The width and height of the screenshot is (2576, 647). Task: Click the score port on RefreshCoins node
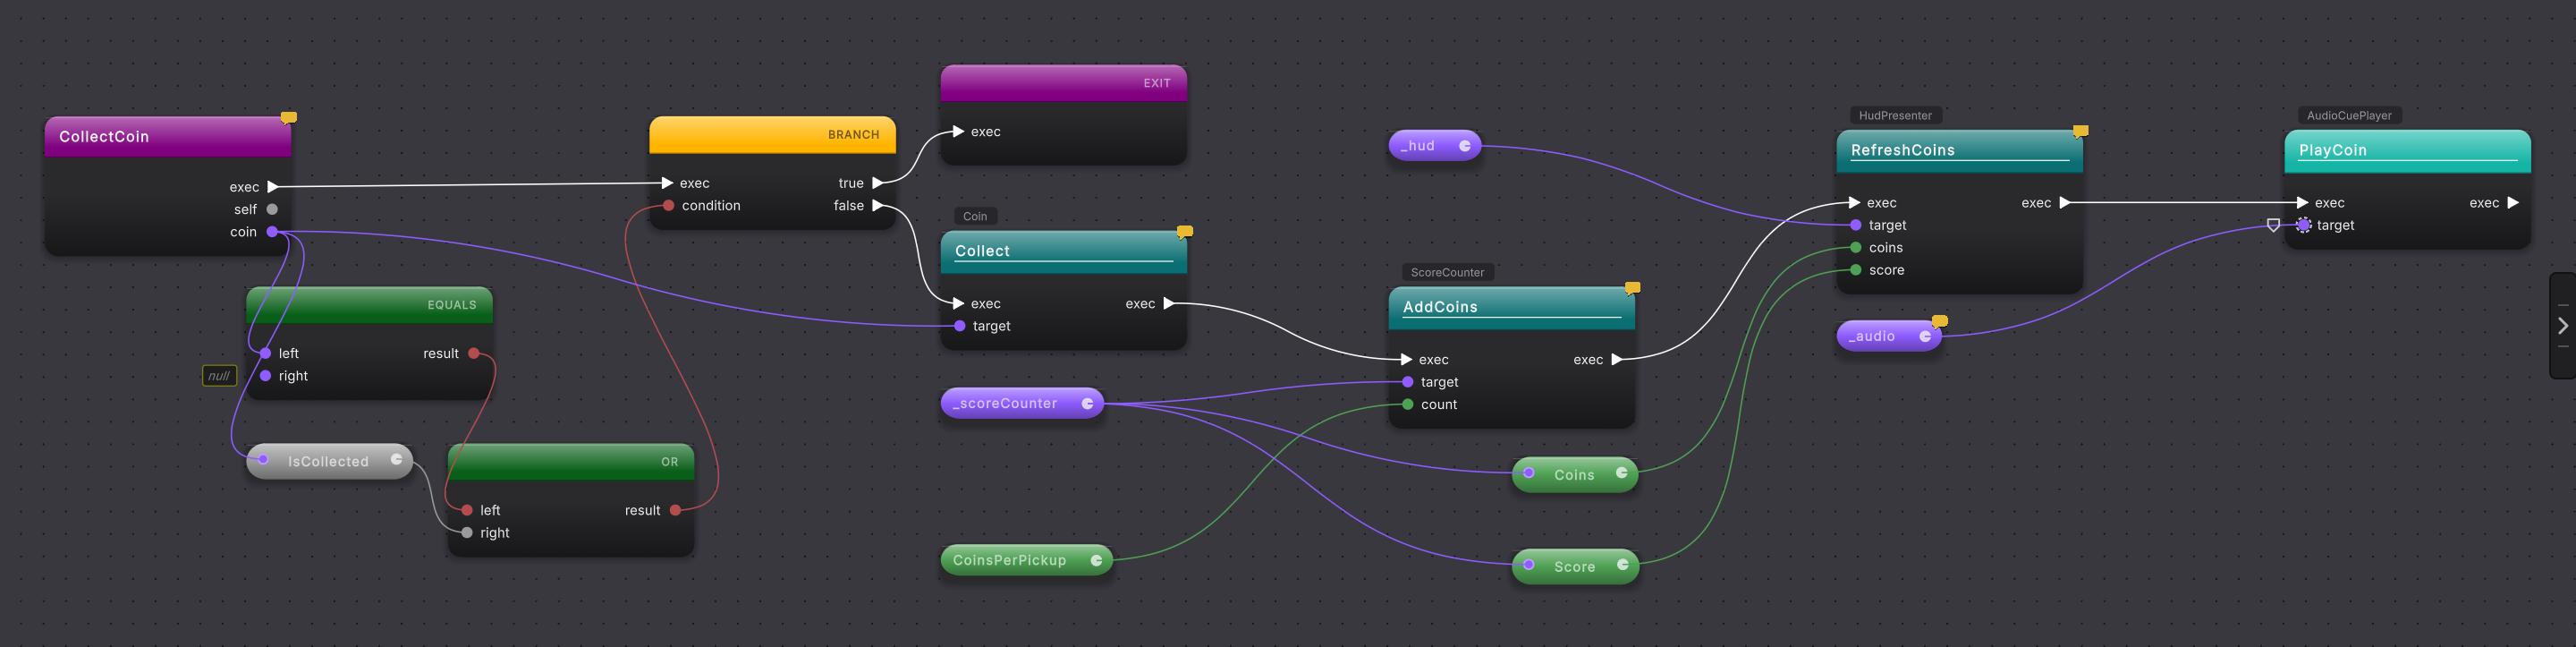click(1856, 270)
